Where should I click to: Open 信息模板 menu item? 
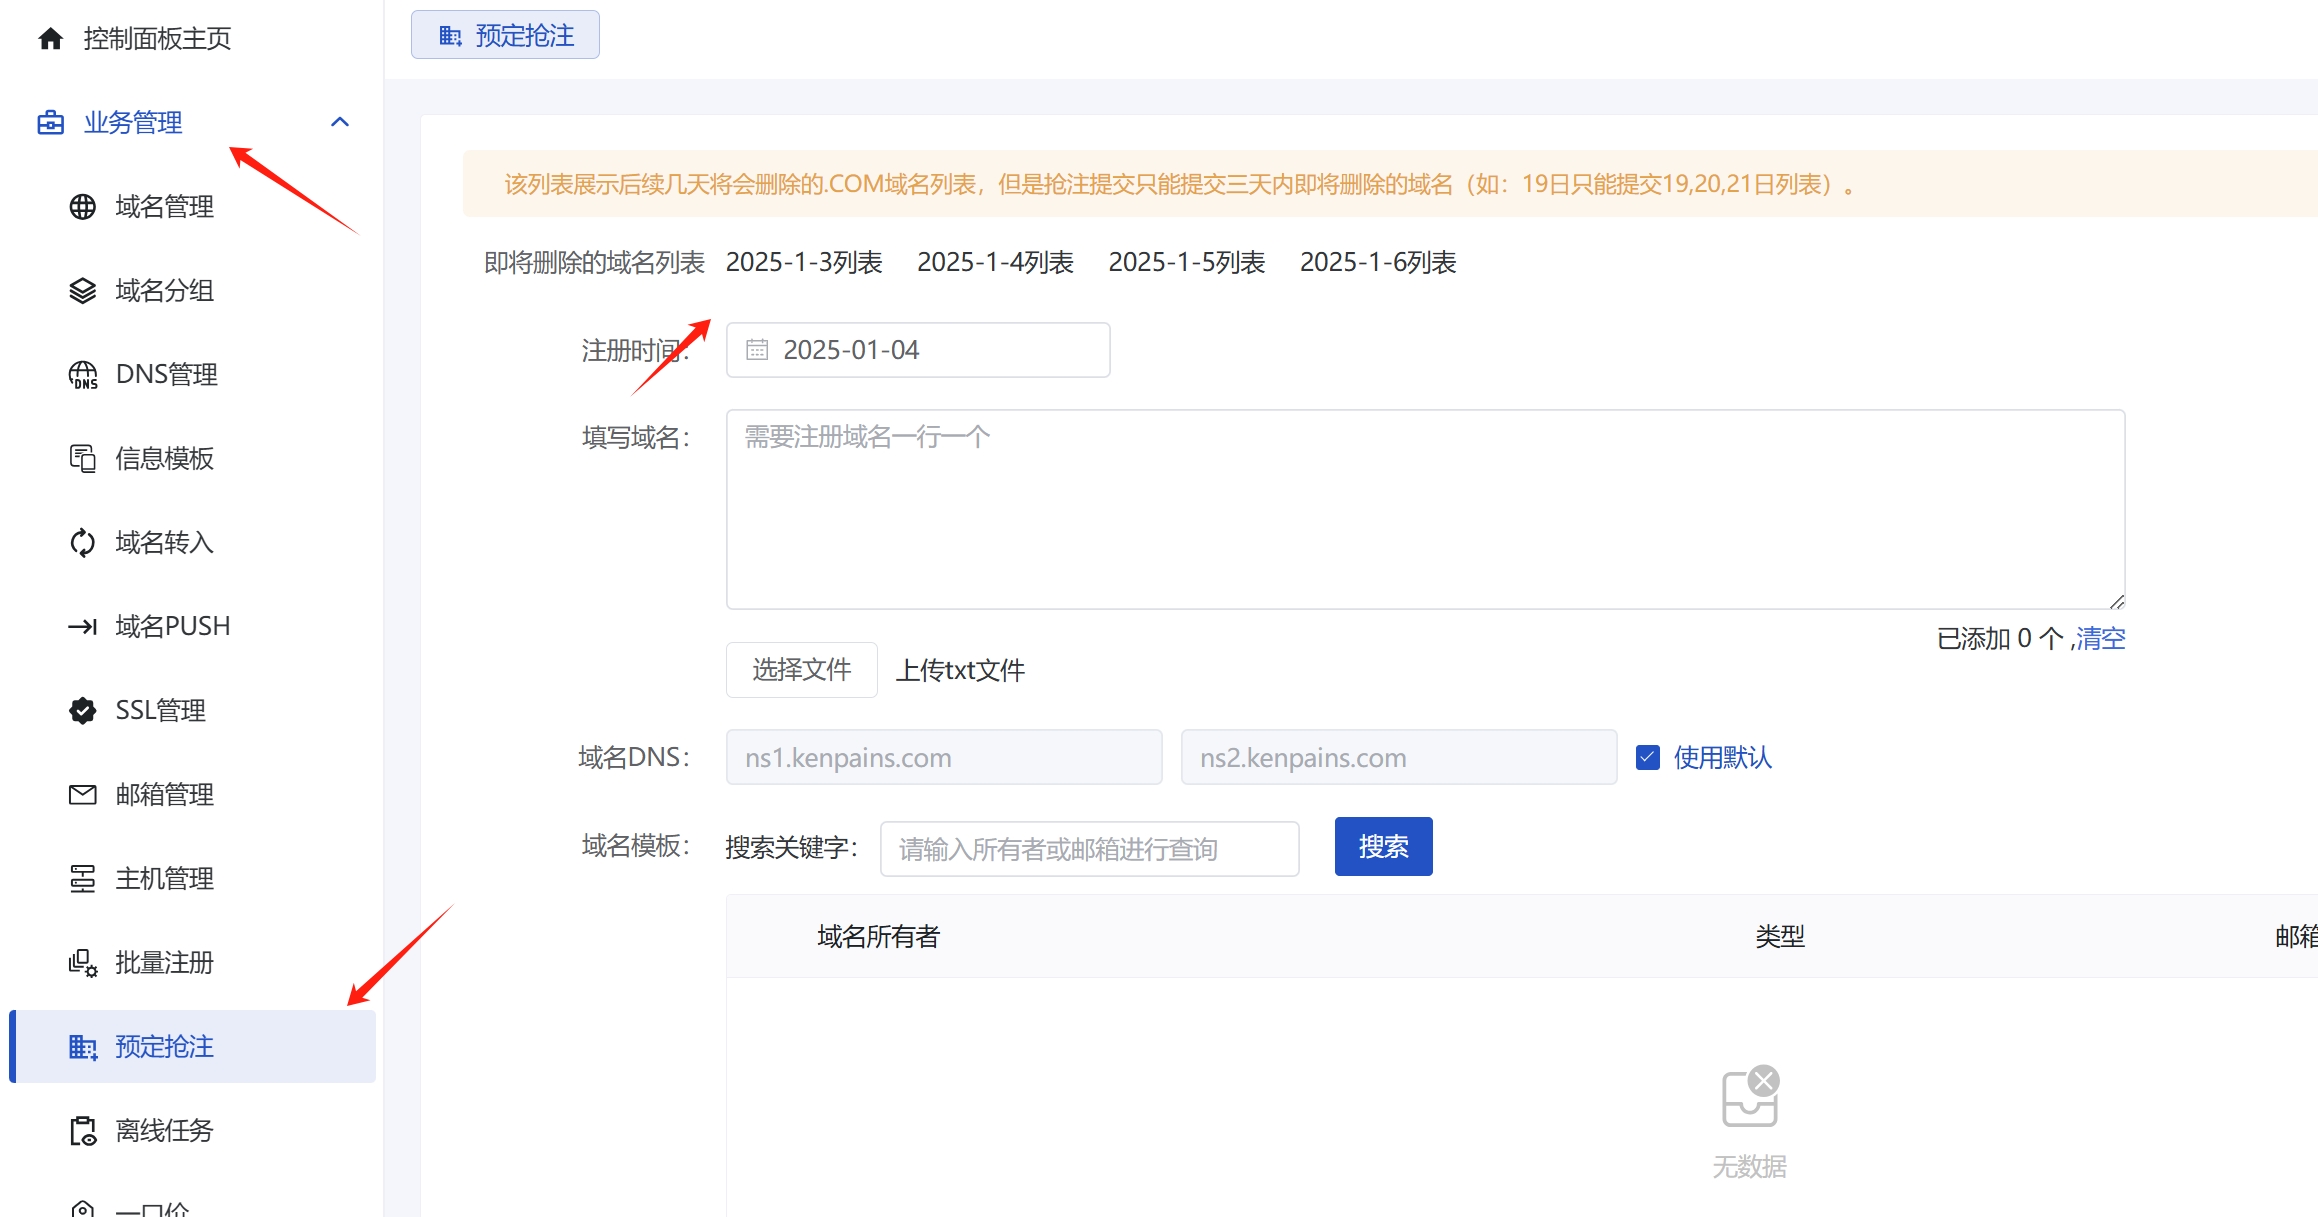point(165,459)
